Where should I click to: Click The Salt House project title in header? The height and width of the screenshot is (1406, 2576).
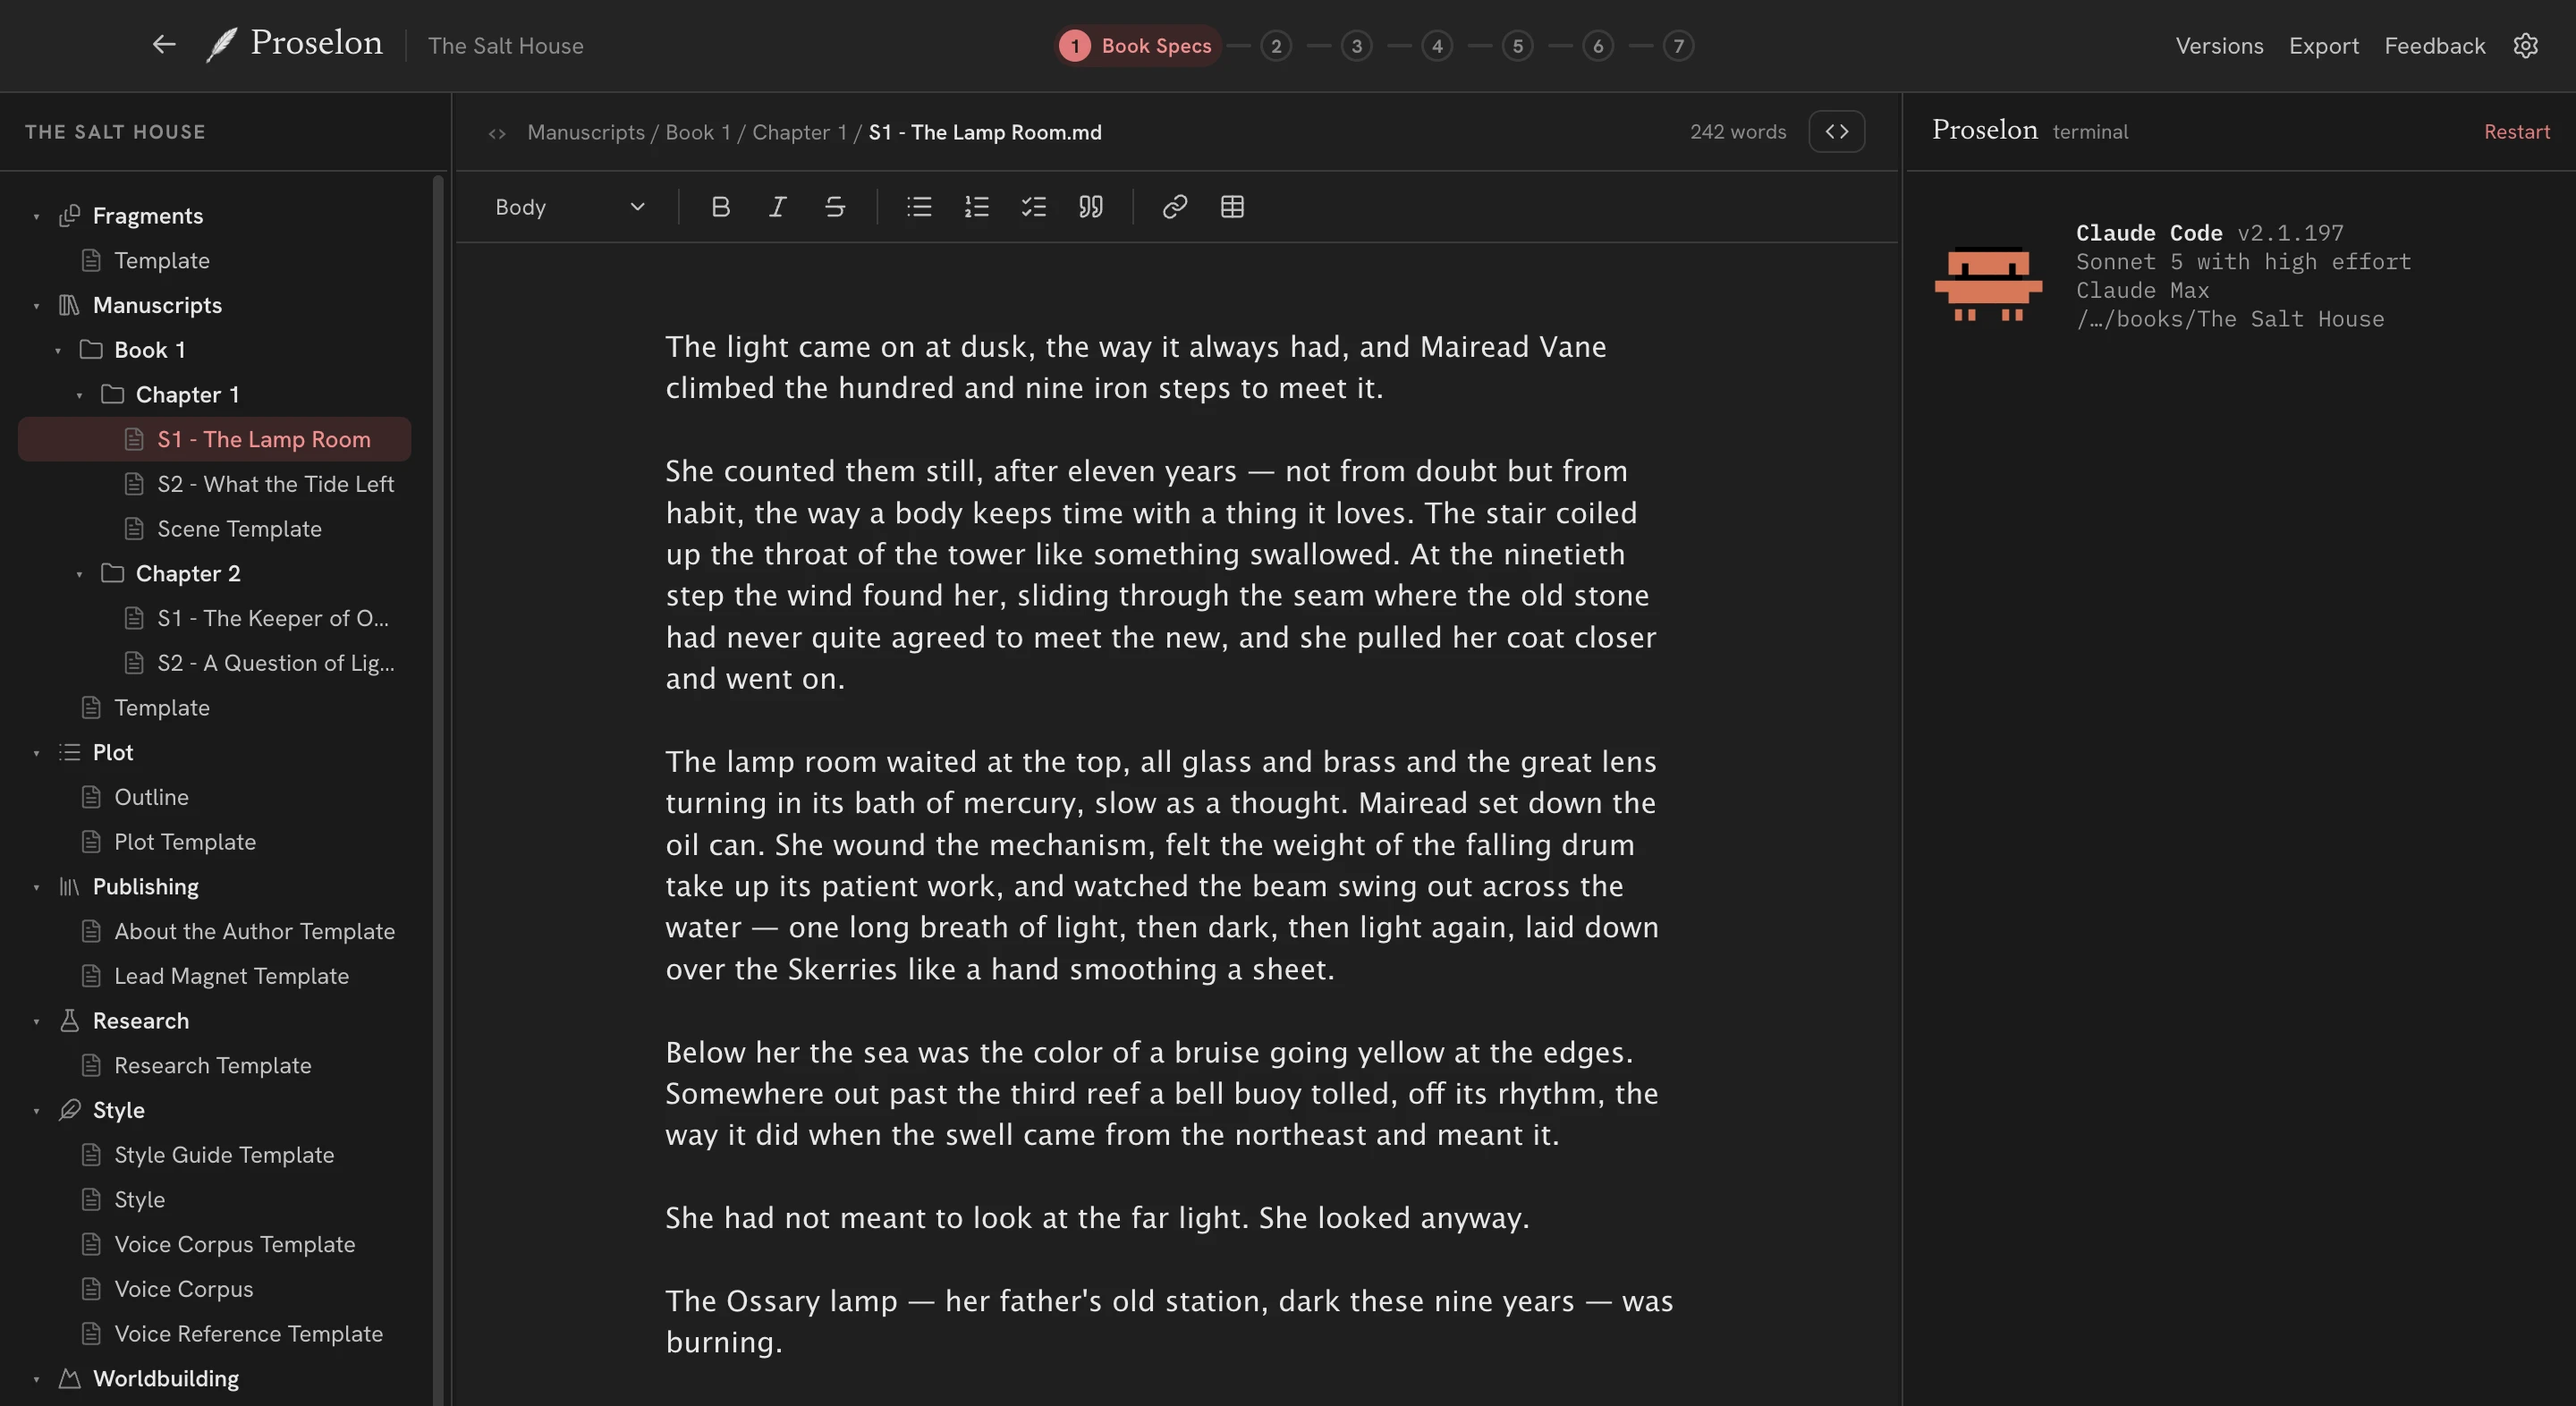click(505, 46)
